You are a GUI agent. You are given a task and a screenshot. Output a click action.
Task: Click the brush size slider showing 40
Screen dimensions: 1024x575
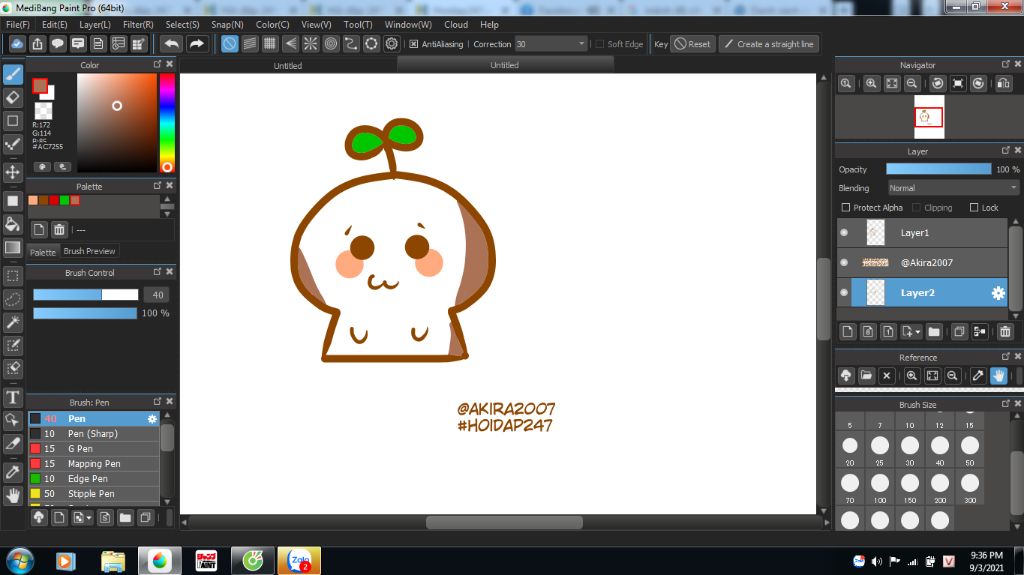[x=86, y=295]
